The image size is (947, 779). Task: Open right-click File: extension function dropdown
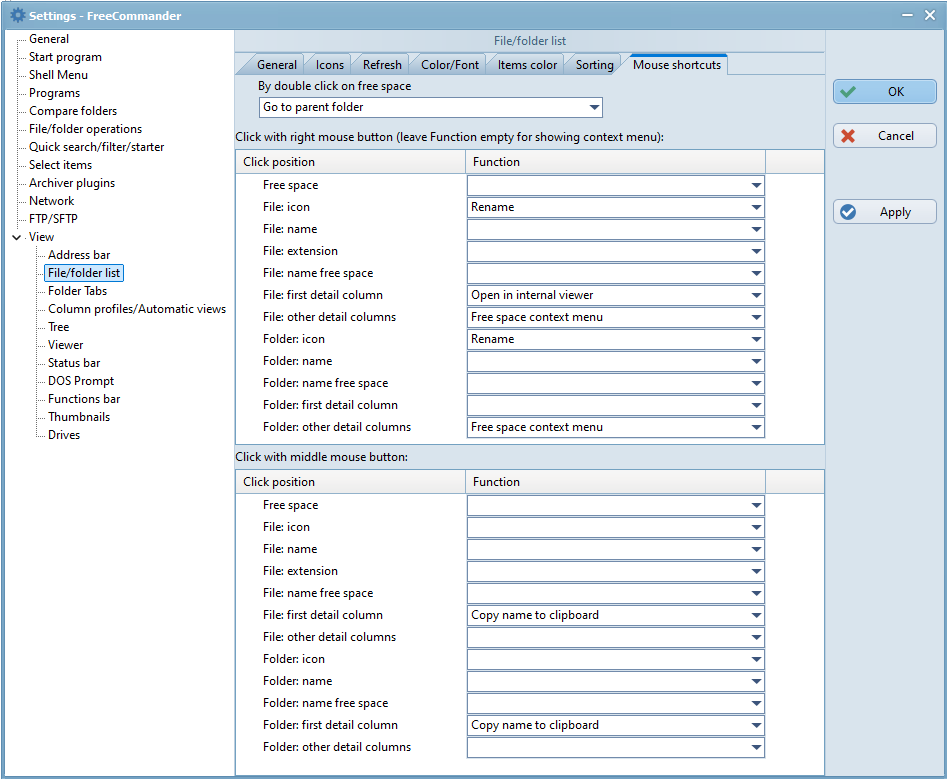pos(615,251)
